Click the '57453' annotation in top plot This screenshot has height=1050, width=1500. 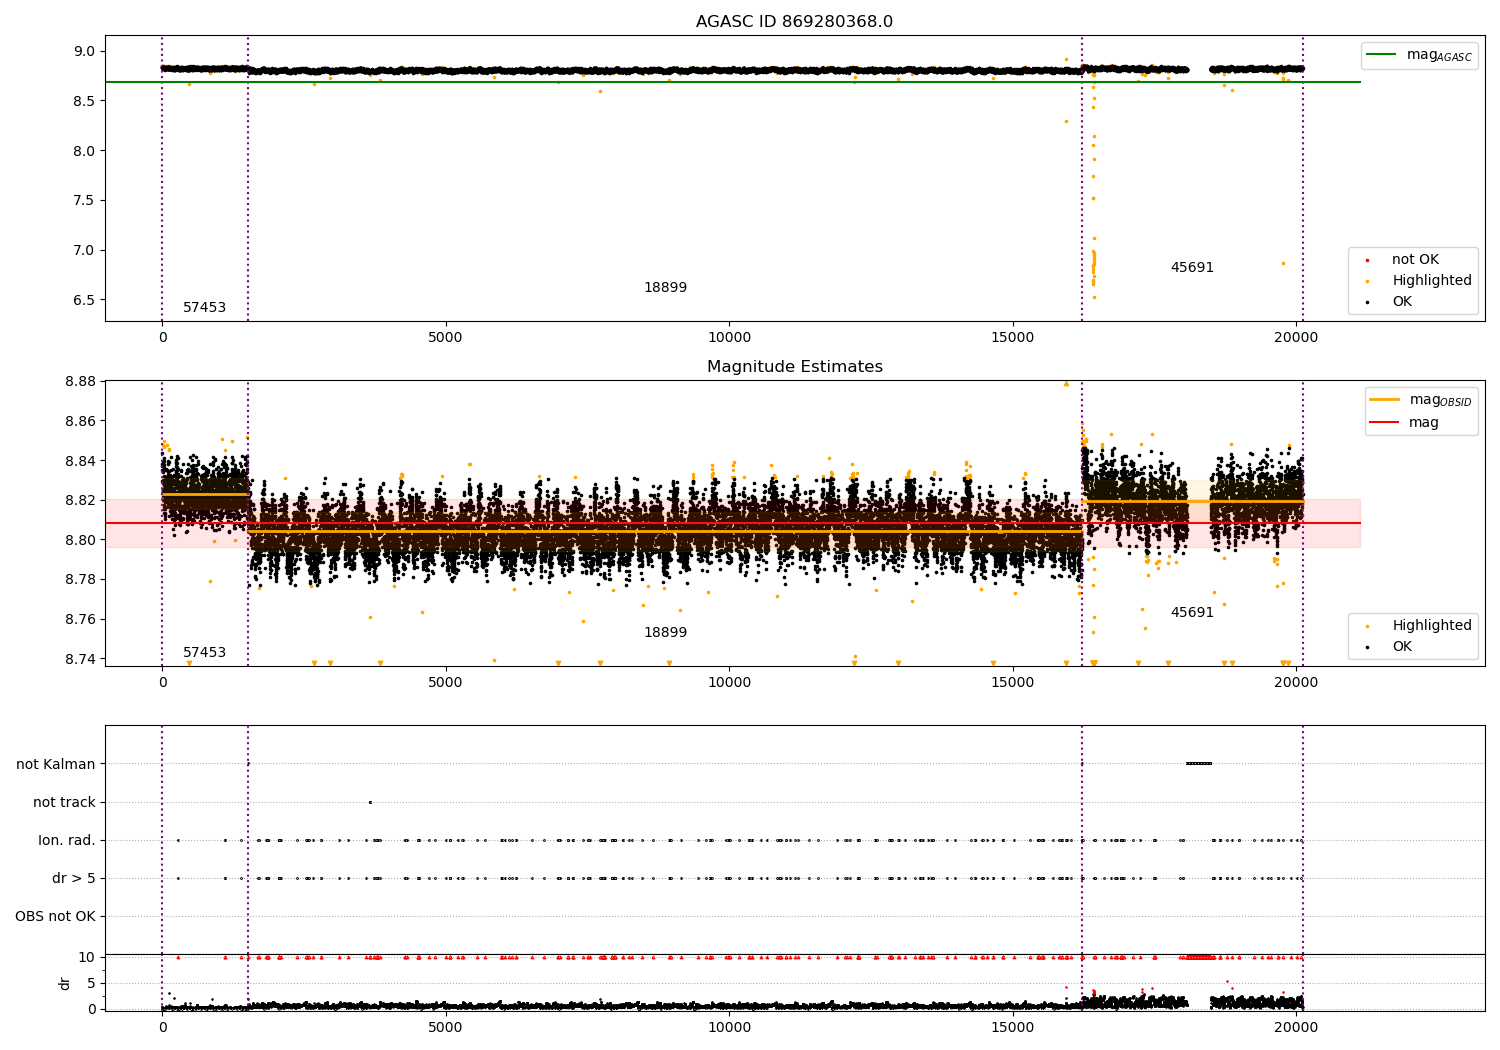click(204, 308)
